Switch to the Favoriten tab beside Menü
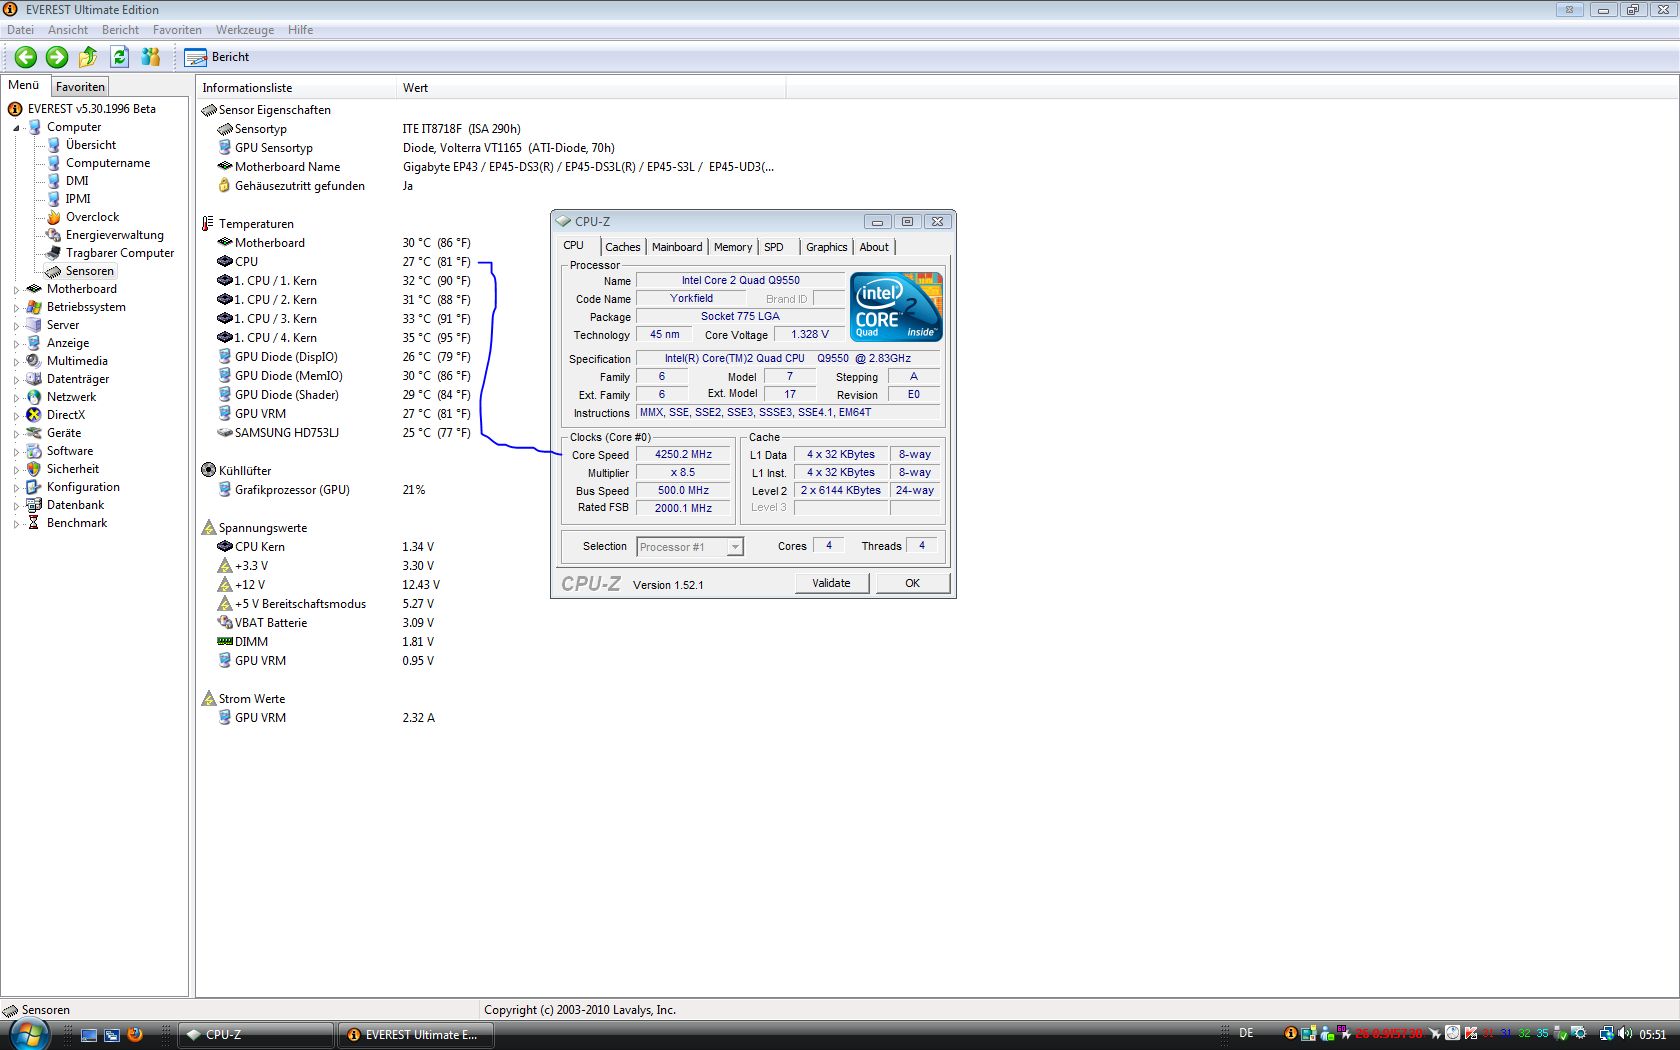 80,87
